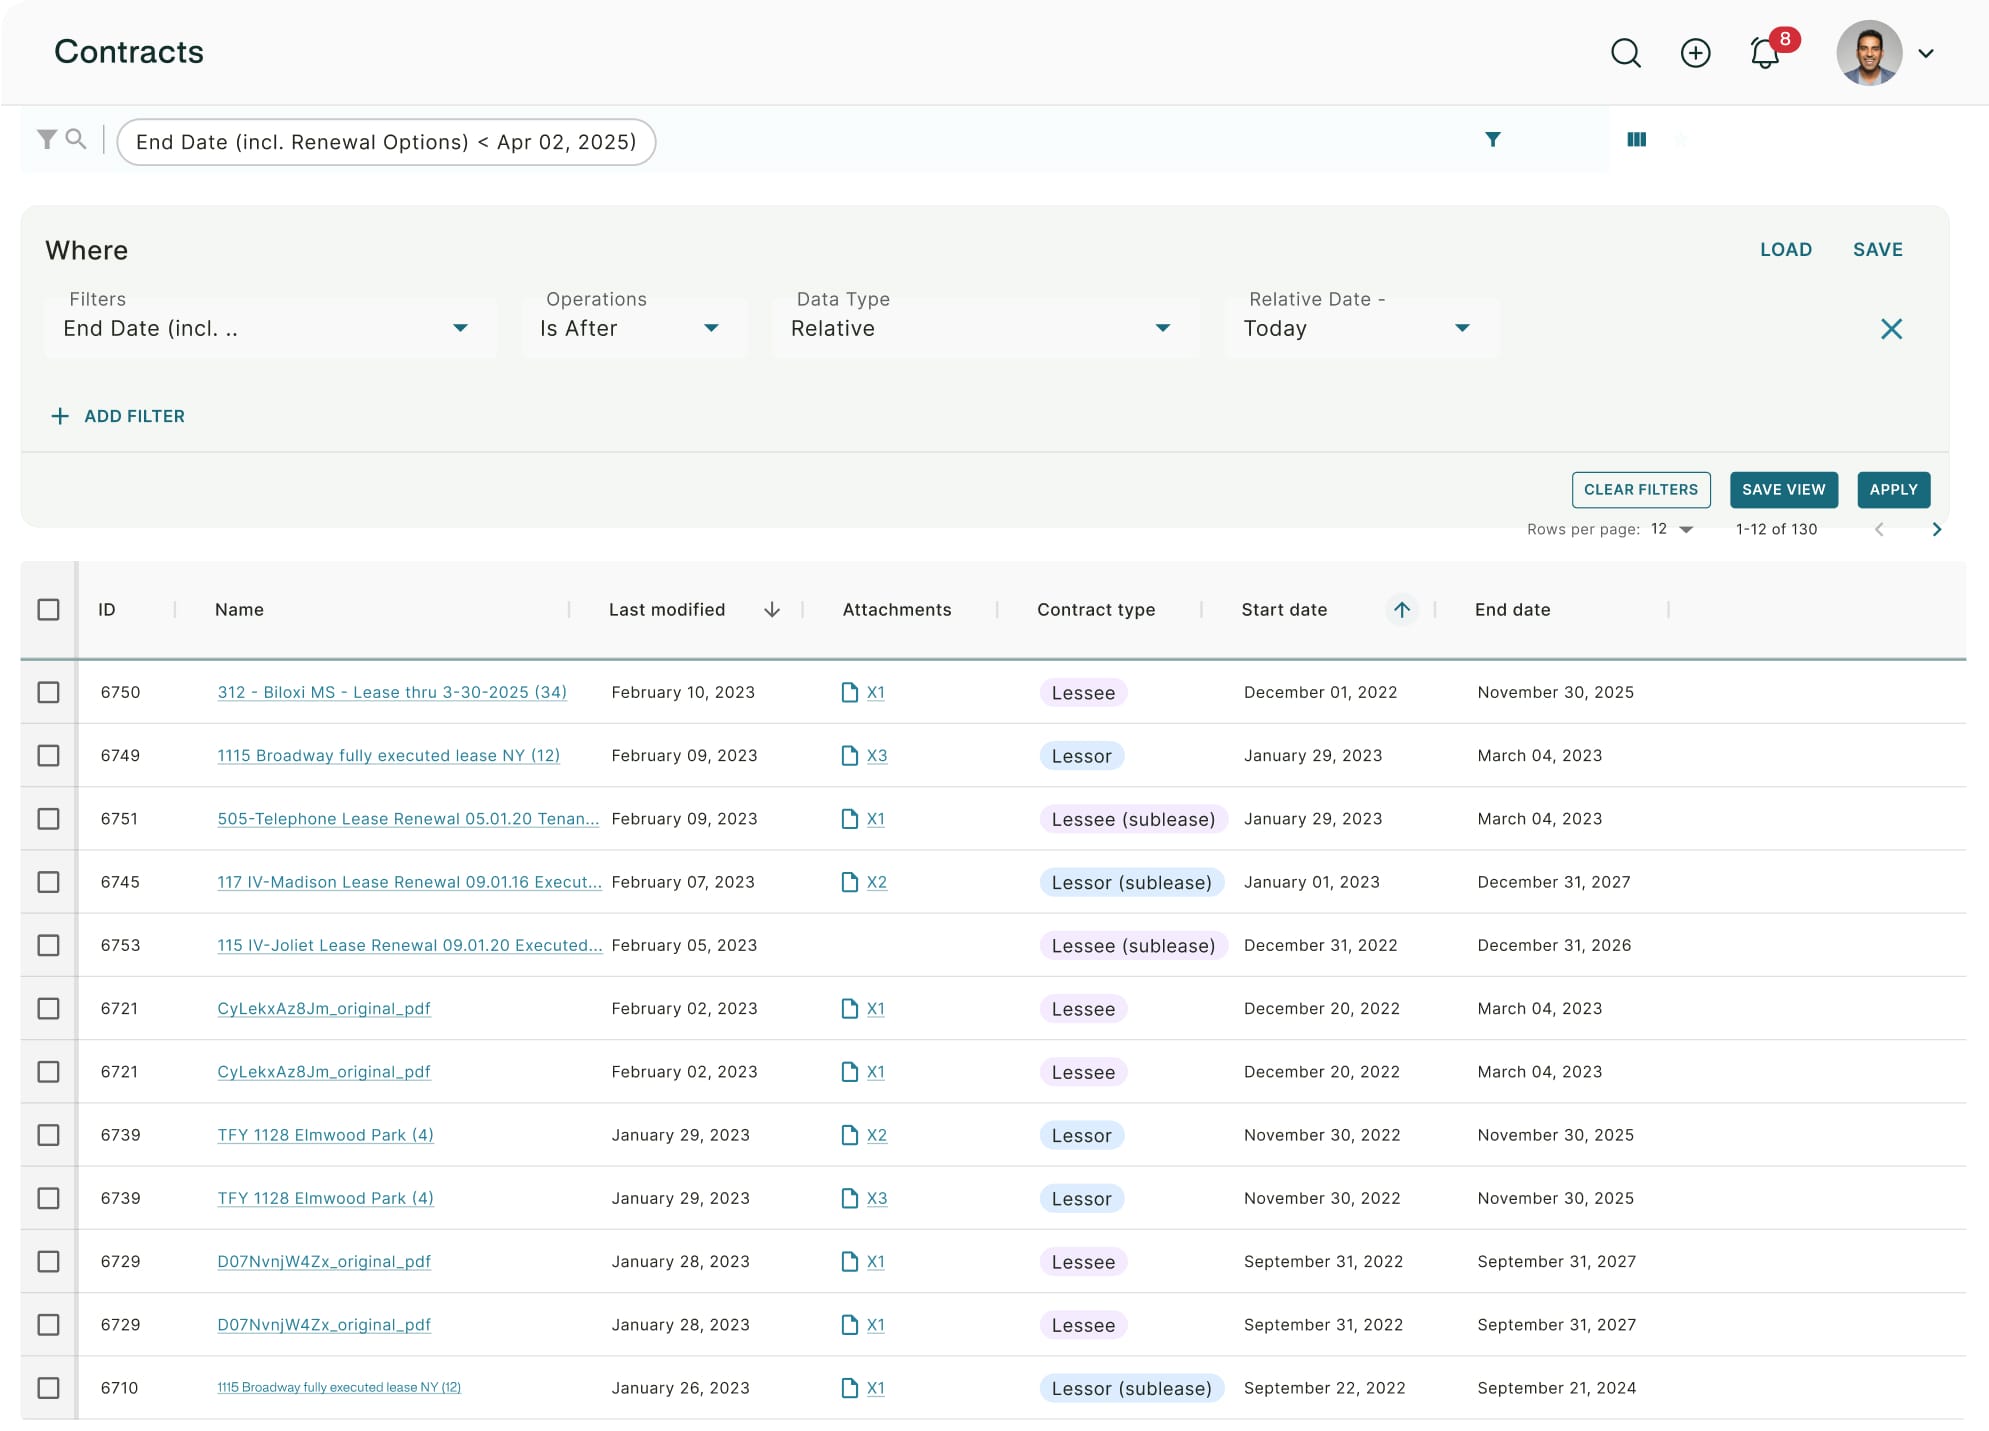Apply filters with the APPLY button
Screen dimensions: 1989x1431
(x=1894, y=490)
